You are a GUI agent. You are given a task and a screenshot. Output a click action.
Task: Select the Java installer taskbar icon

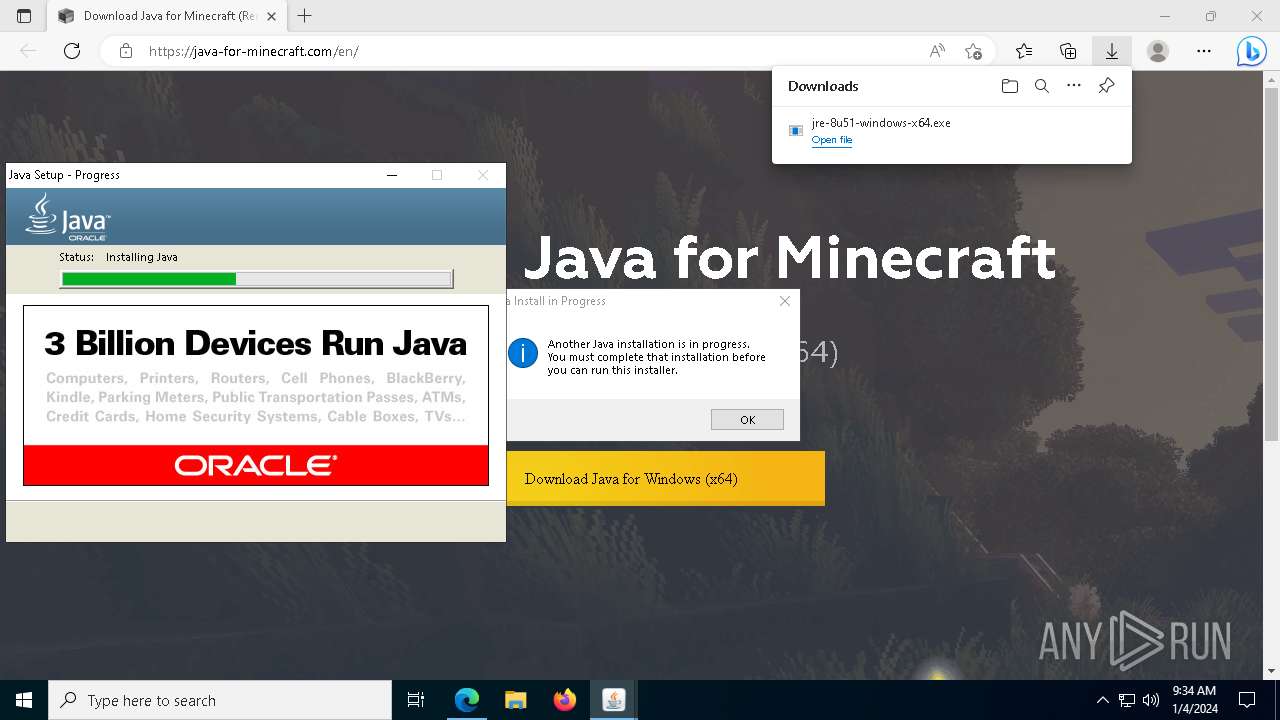point(614,700)
